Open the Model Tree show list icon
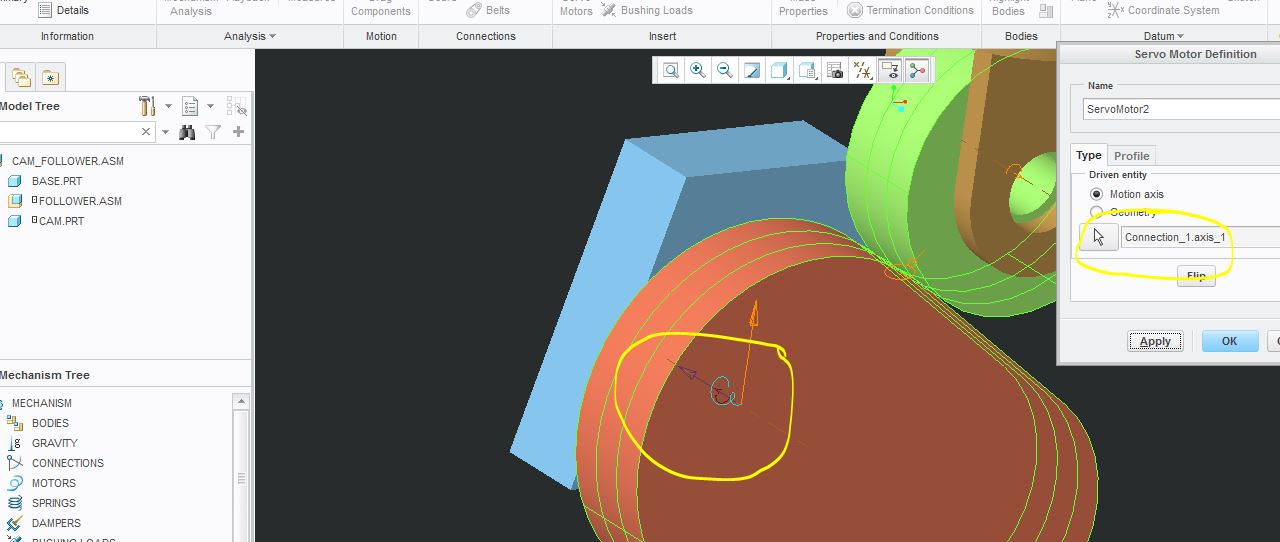The image size is (1280, 542). 190,106
